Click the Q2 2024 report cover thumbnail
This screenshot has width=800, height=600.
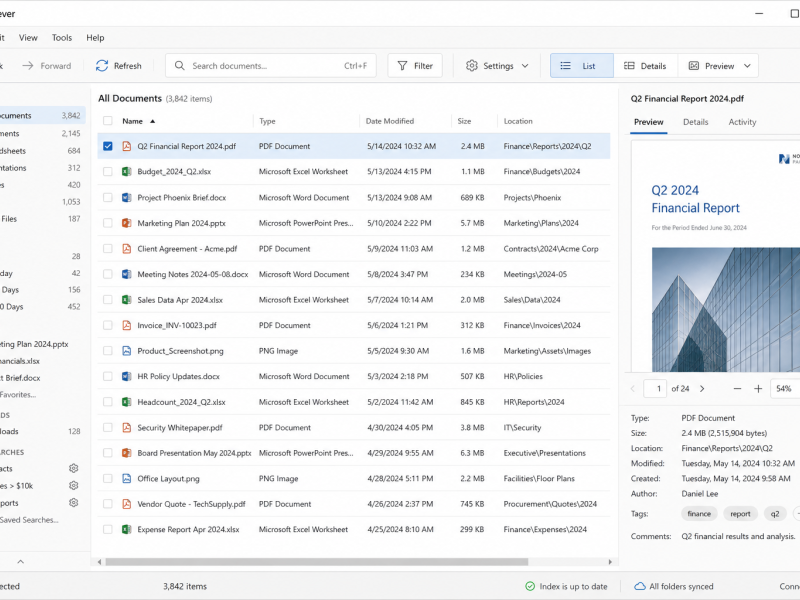[x=715, y=257]
